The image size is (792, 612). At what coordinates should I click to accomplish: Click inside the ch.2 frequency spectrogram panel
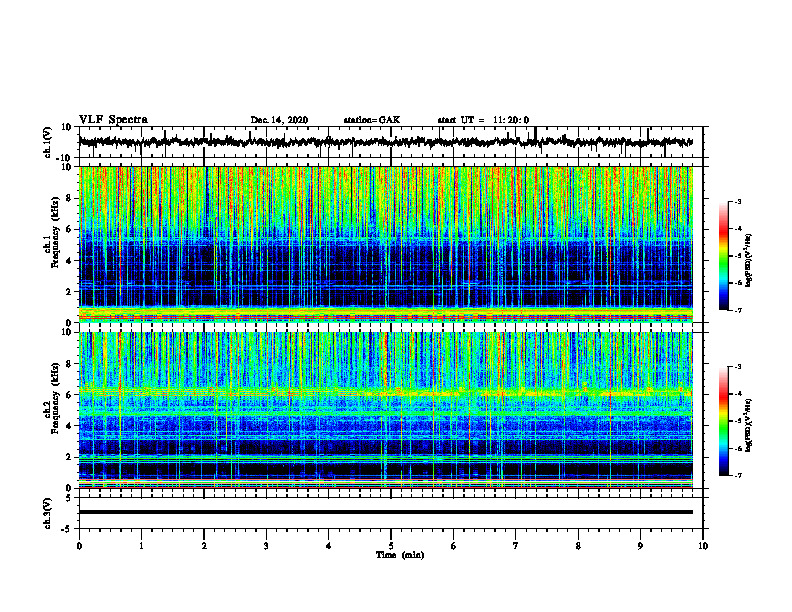(x=385, y=410)
